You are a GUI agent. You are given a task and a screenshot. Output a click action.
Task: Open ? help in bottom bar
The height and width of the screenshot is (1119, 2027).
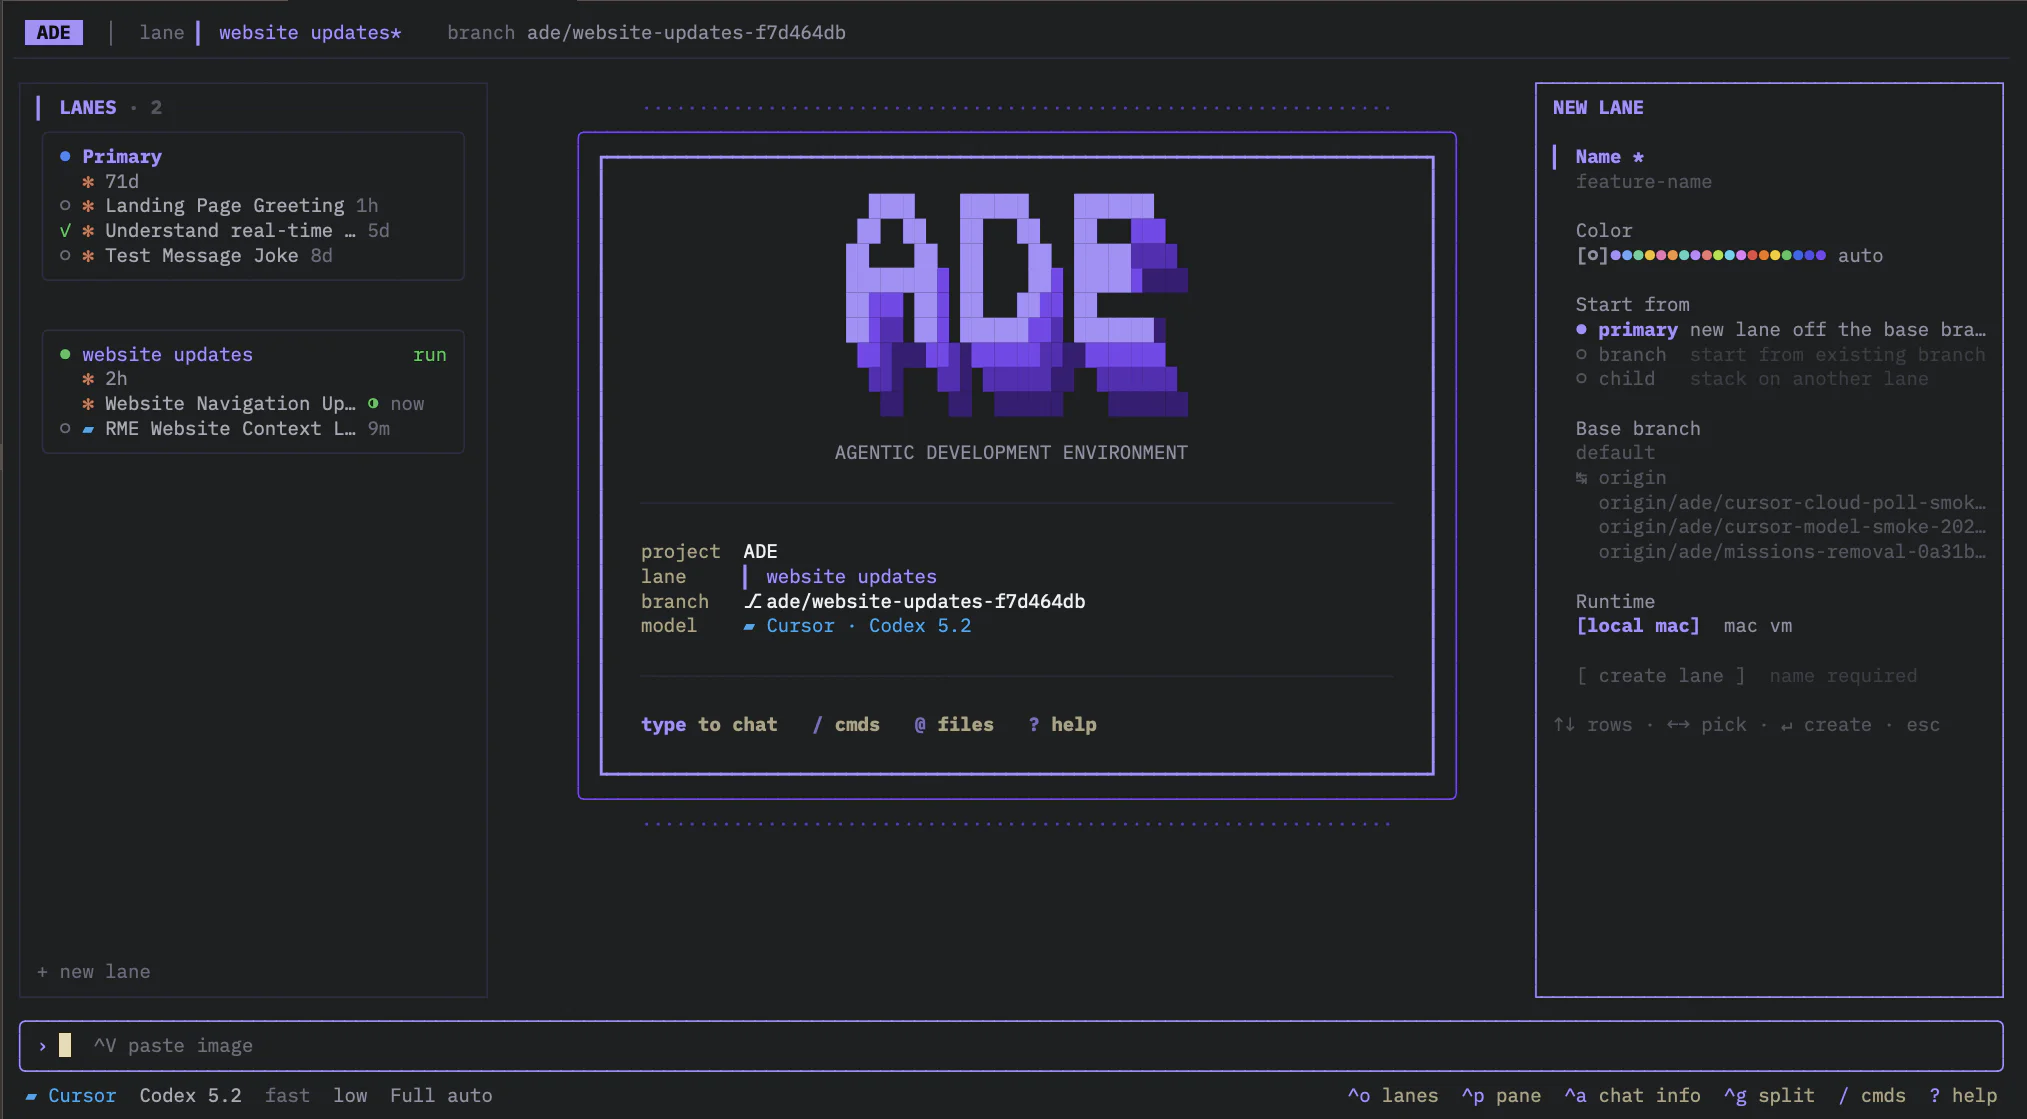coord(1963,1096)
